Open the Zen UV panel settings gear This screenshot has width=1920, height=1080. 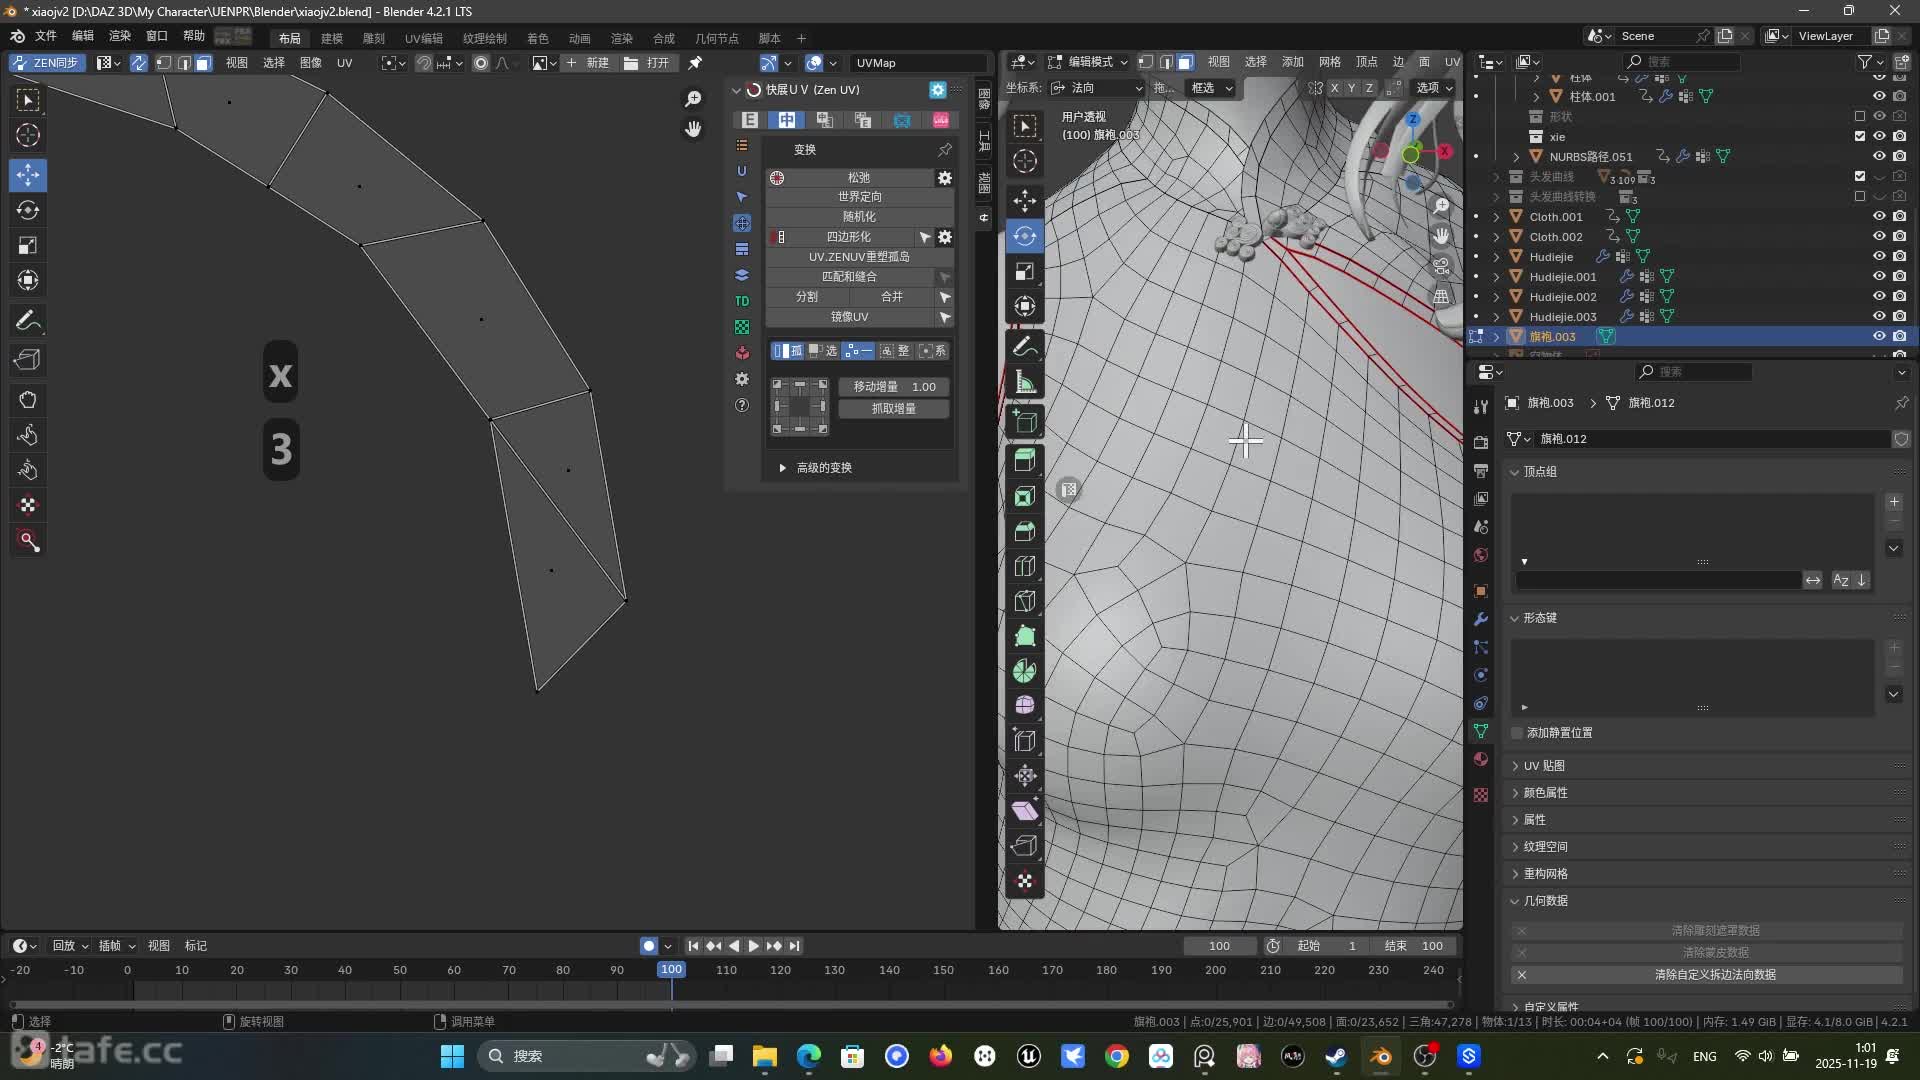coord(936,89)
